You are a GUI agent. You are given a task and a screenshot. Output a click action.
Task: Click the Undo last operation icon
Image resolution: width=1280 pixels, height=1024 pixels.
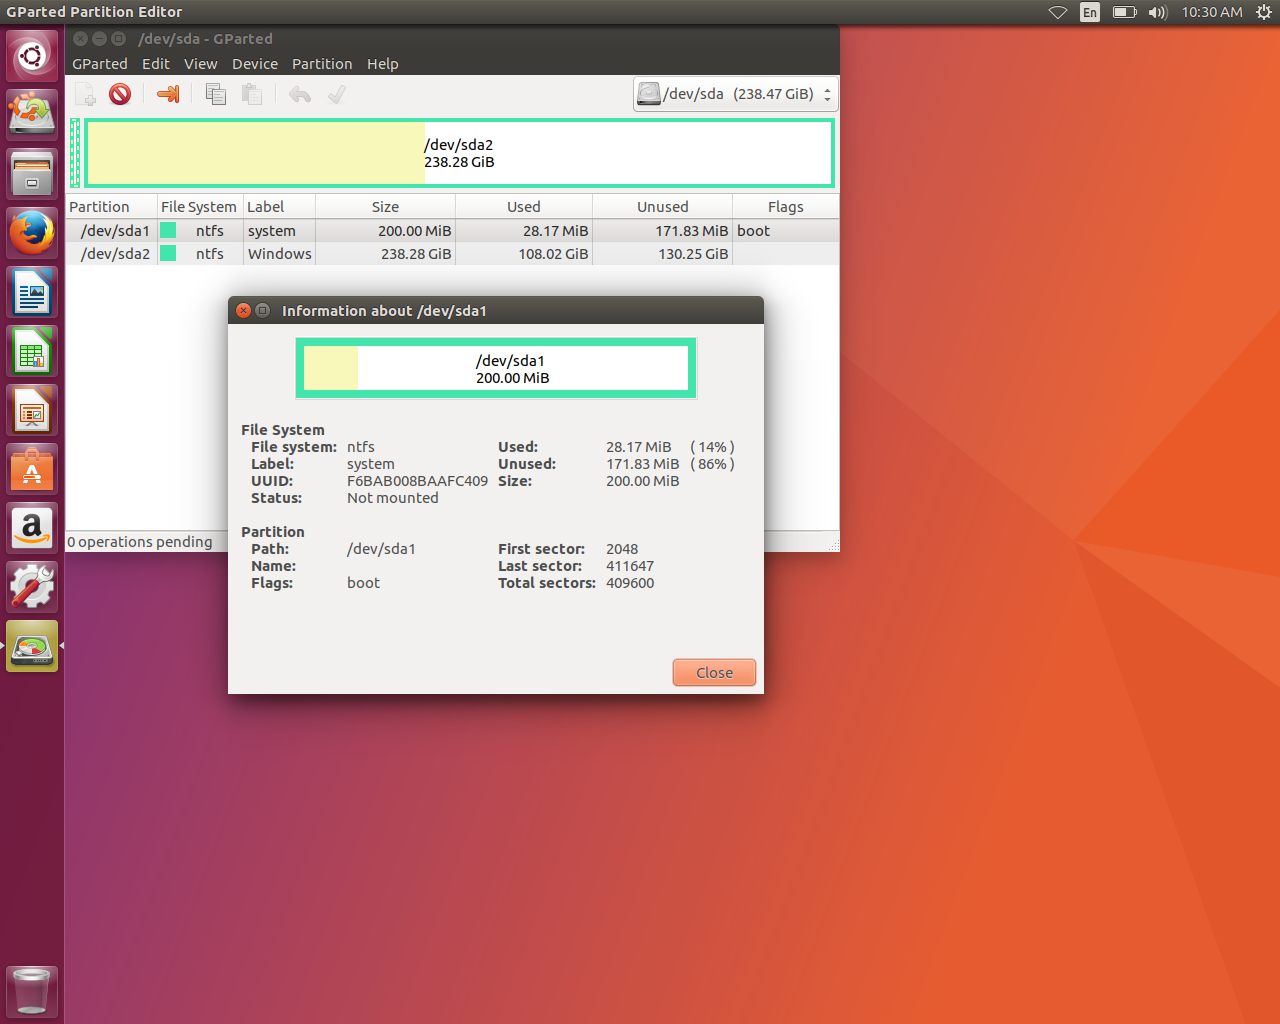tap(300, 94)
